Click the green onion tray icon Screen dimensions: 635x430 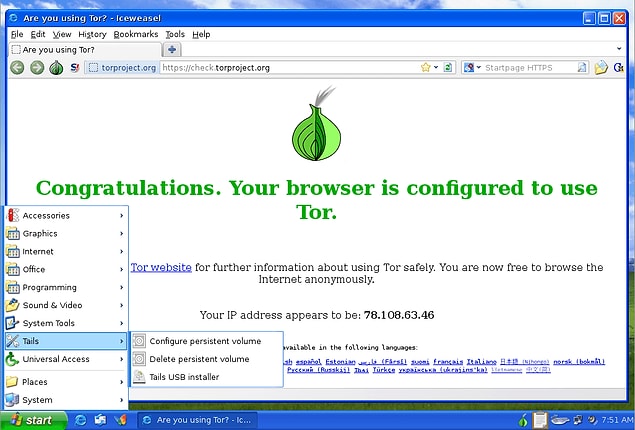[523, 420]
